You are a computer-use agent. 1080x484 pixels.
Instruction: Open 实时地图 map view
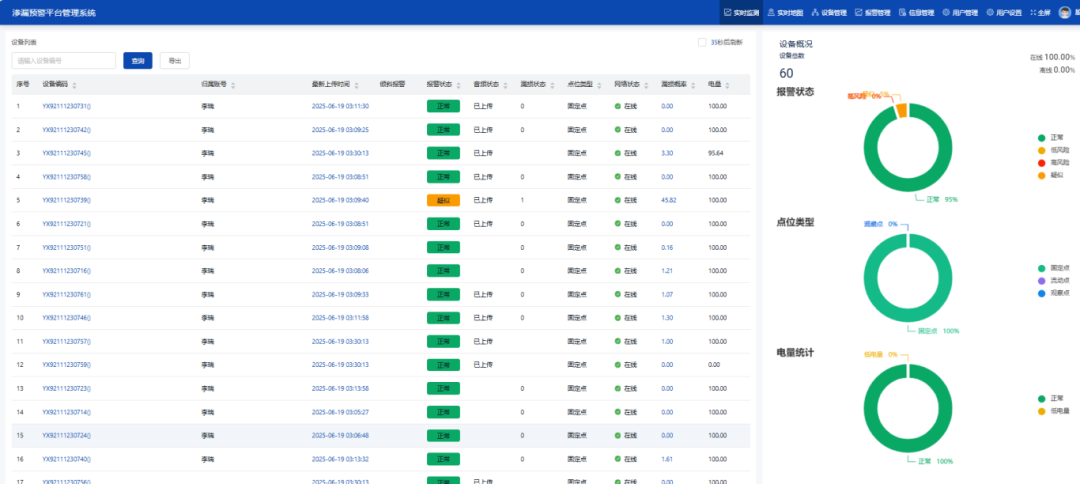(785, 13)
